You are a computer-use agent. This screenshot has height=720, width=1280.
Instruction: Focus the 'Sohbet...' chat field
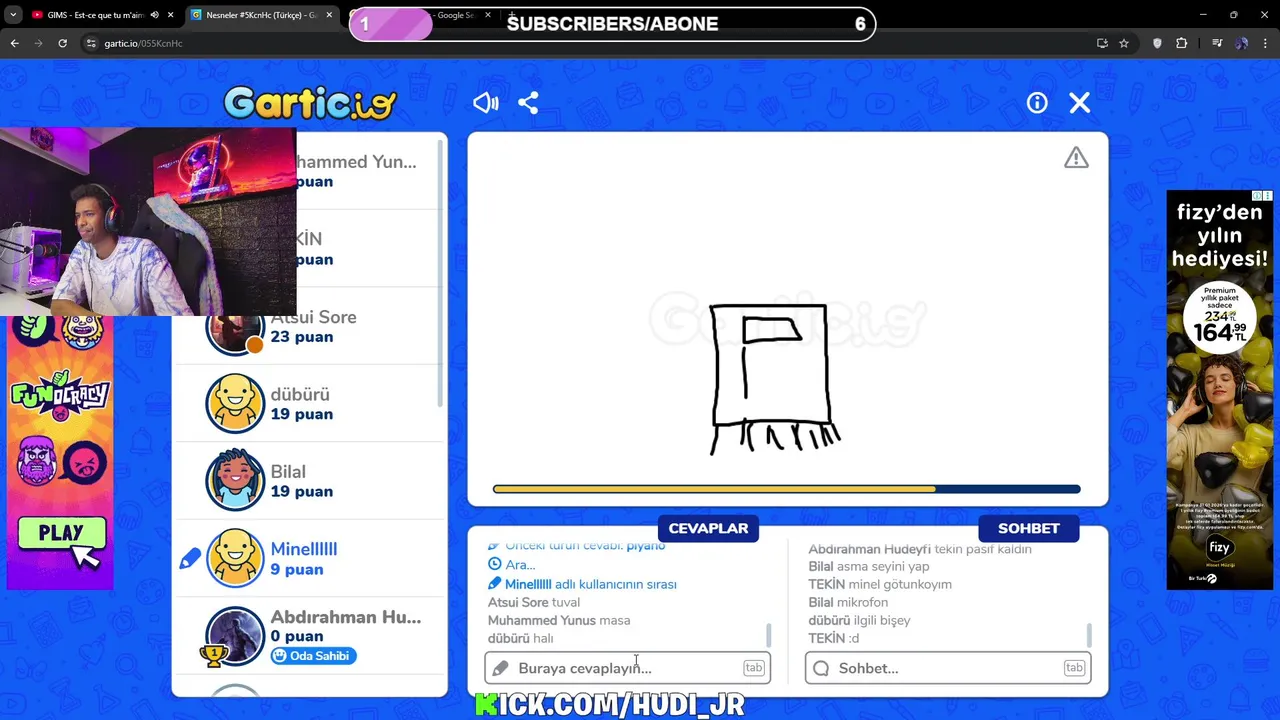click(947, 668)
